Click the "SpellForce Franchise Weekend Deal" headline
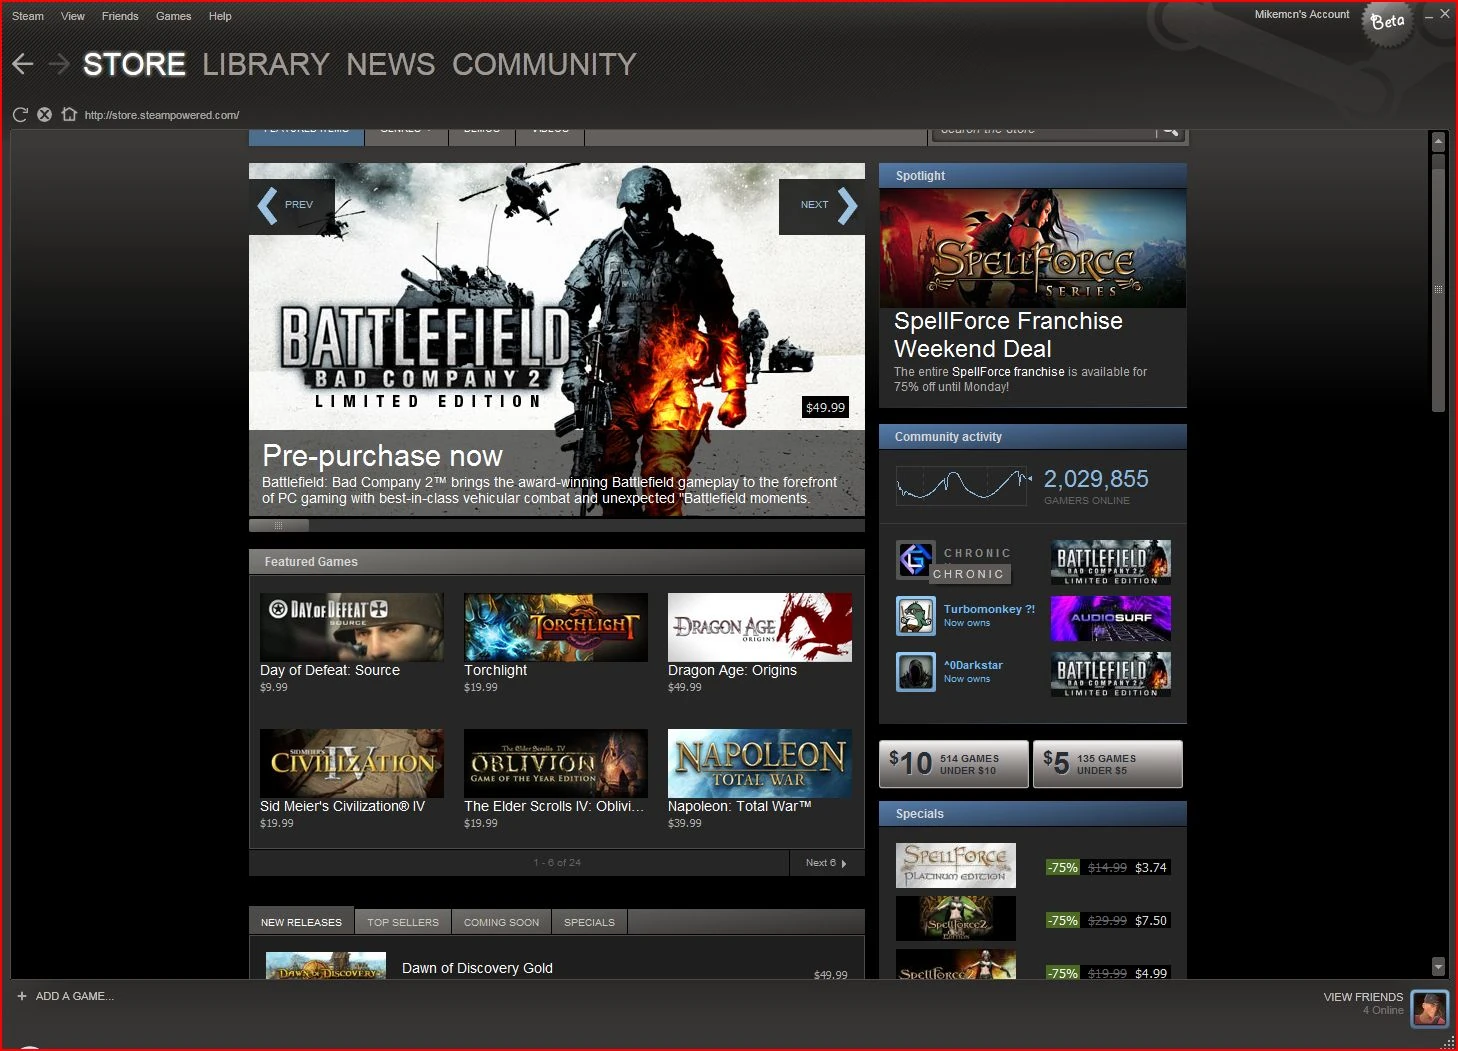This screenshot has height=1051, width=1458. (x=1008, y=335)
